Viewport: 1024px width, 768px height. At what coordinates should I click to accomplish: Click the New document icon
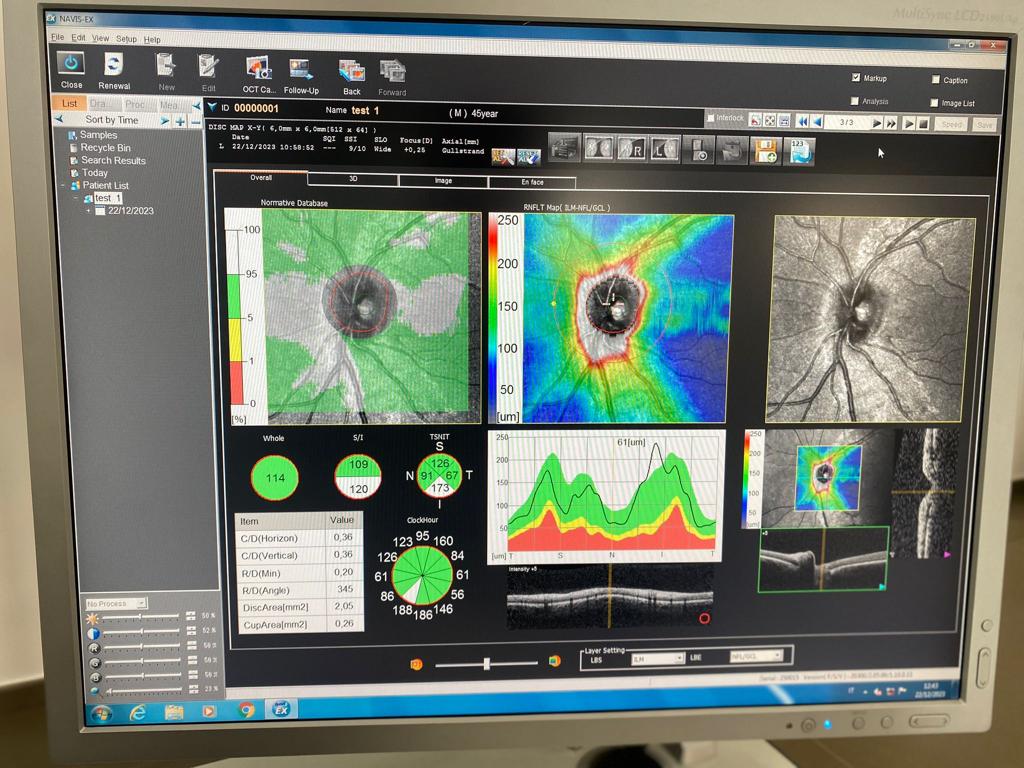[x=166, y=66]
